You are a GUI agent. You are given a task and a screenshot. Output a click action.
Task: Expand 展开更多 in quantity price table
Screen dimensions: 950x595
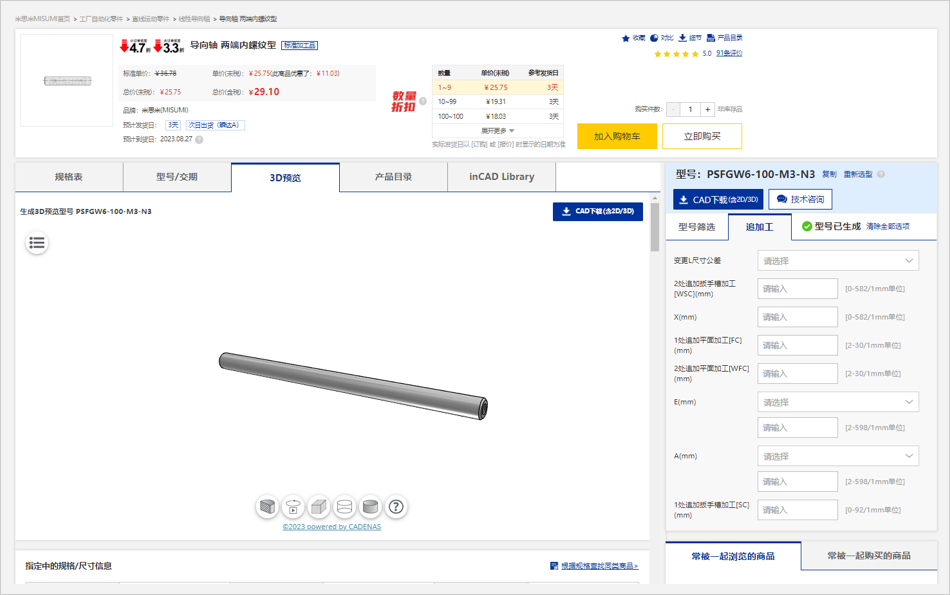[x=497, y=131]
